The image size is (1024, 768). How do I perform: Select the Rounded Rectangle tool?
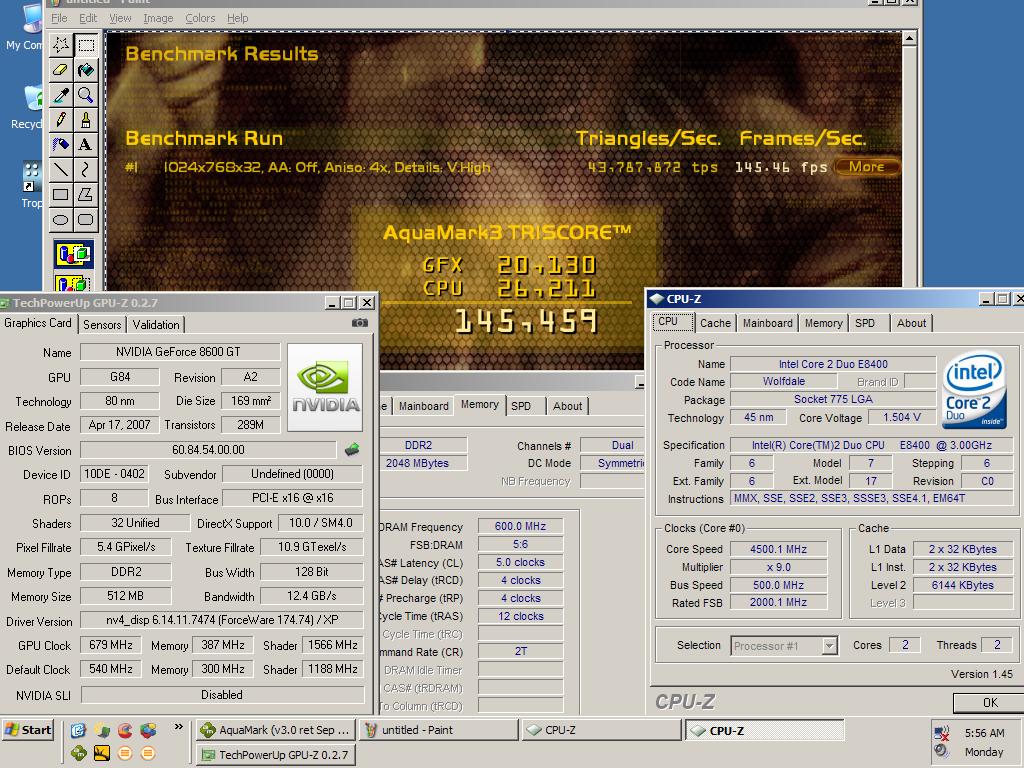click(86, 219)
